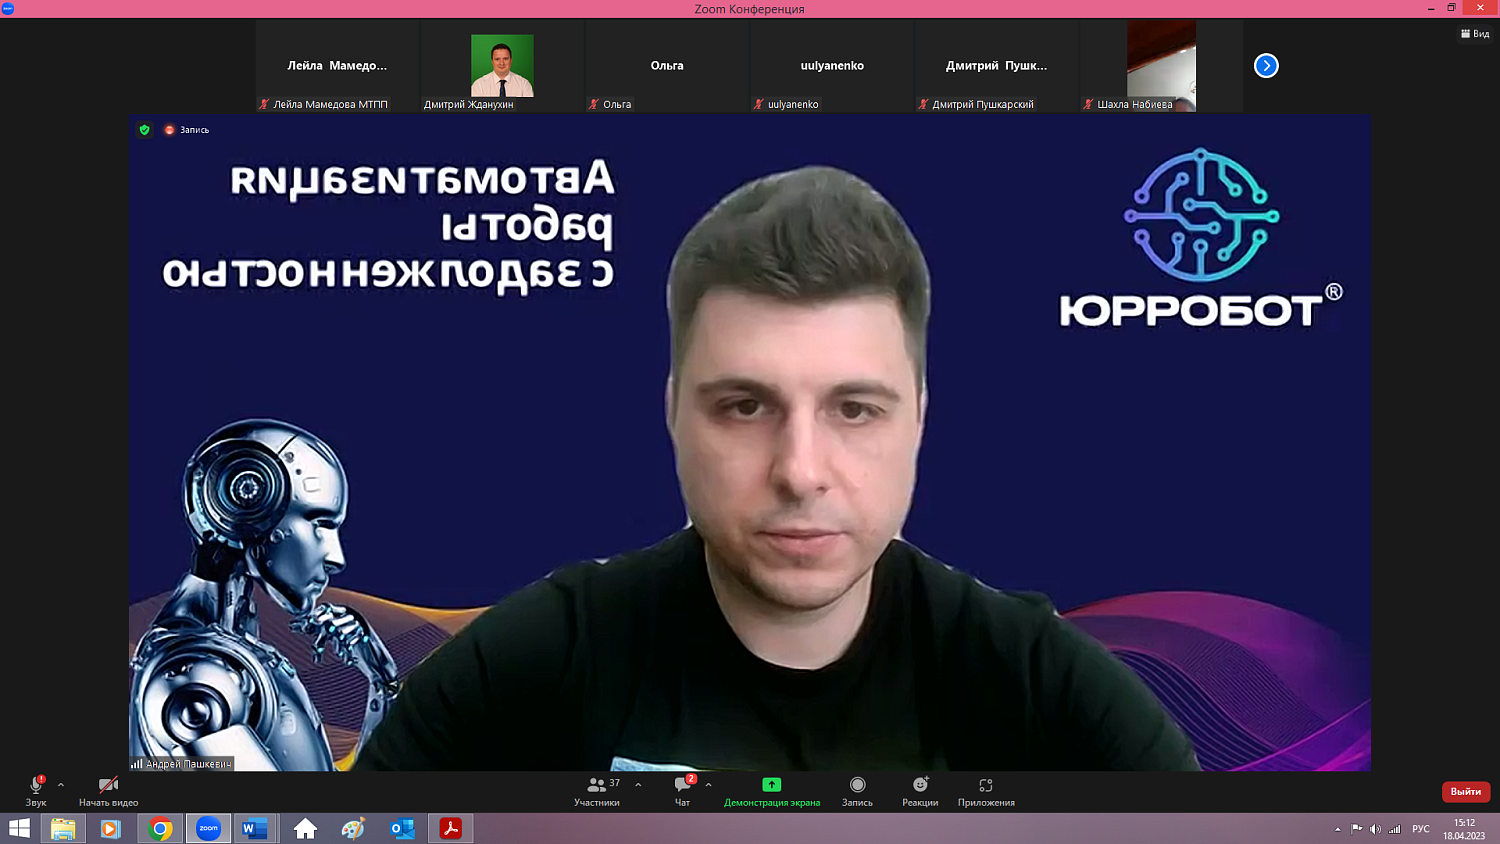This screenshot has height=844, width=1500.
Task: Toggle the system volume speaker icon
Action: tap(1374, 828)
